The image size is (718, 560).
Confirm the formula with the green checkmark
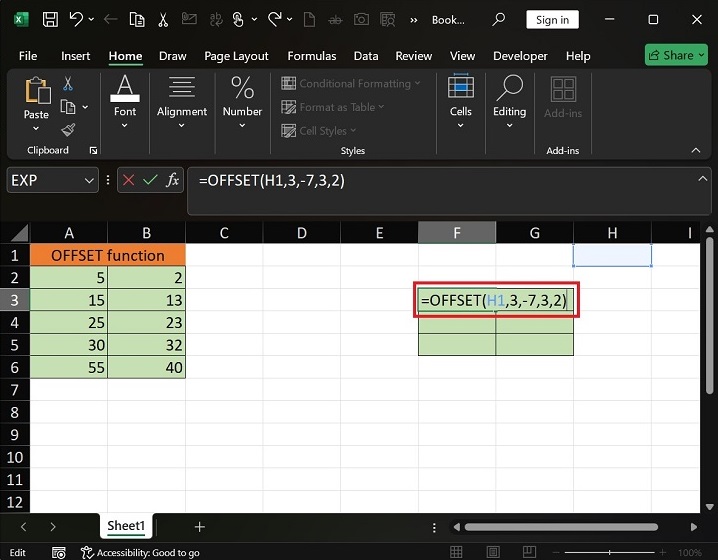tap(150, 180)
